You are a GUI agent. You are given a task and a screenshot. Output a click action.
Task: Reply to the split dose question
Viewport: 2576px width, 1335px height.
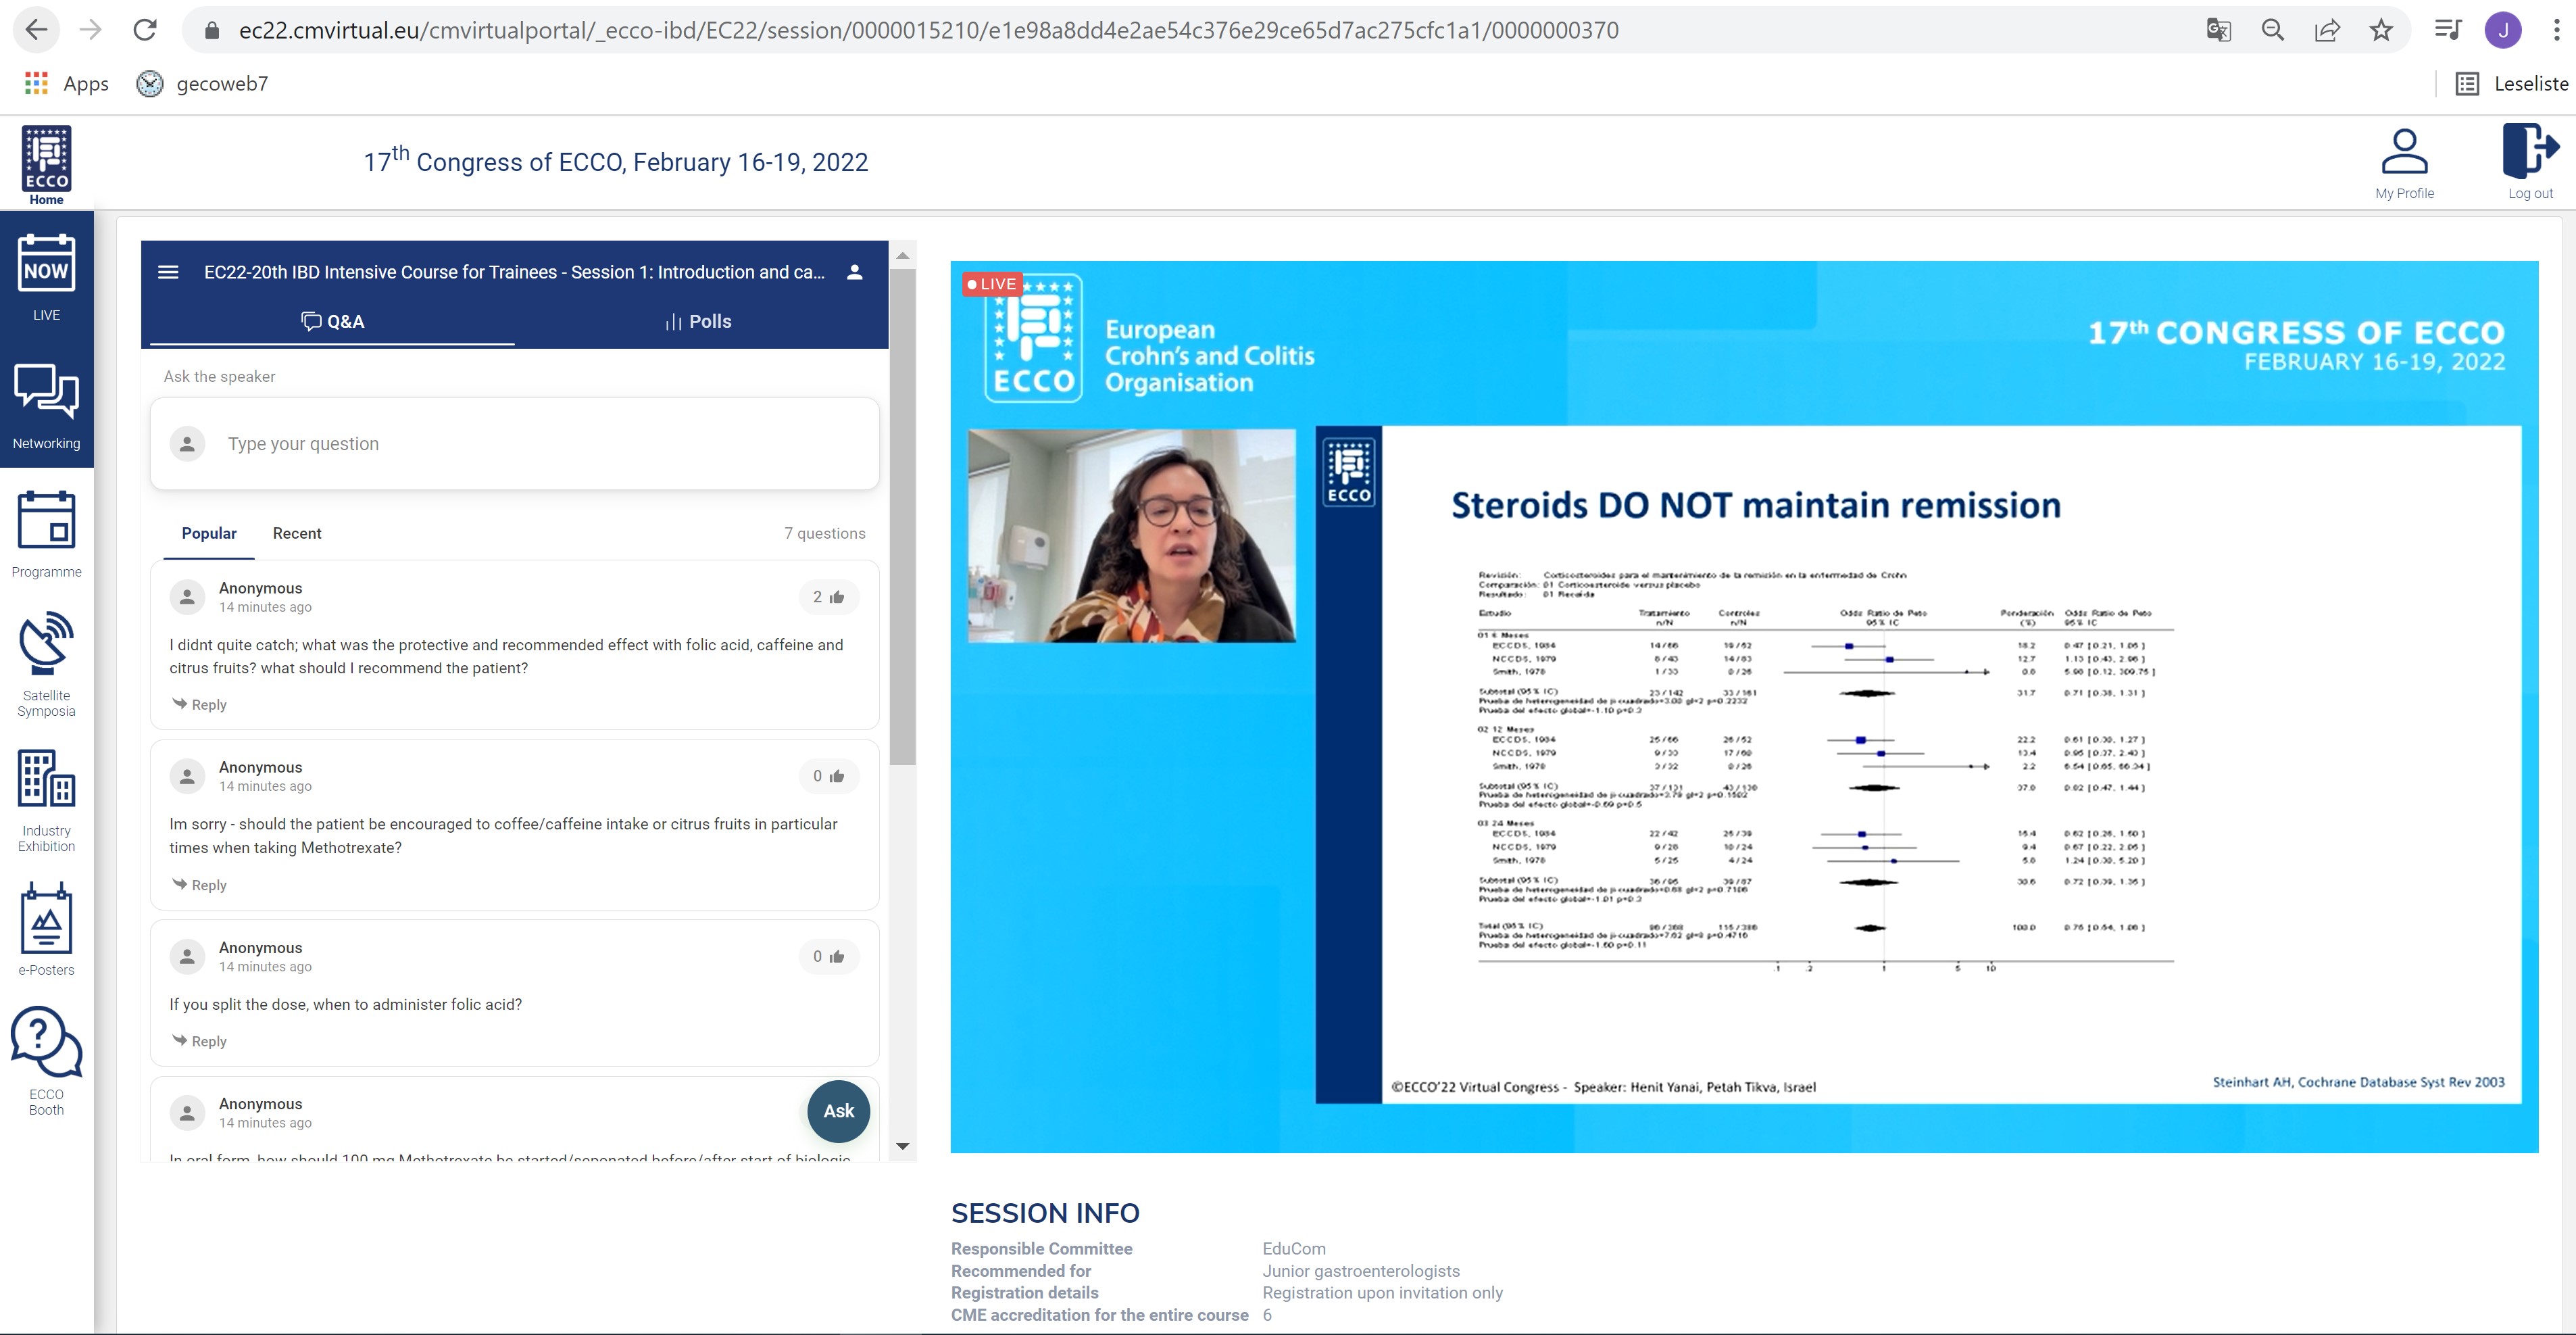tap(199, 1041)
